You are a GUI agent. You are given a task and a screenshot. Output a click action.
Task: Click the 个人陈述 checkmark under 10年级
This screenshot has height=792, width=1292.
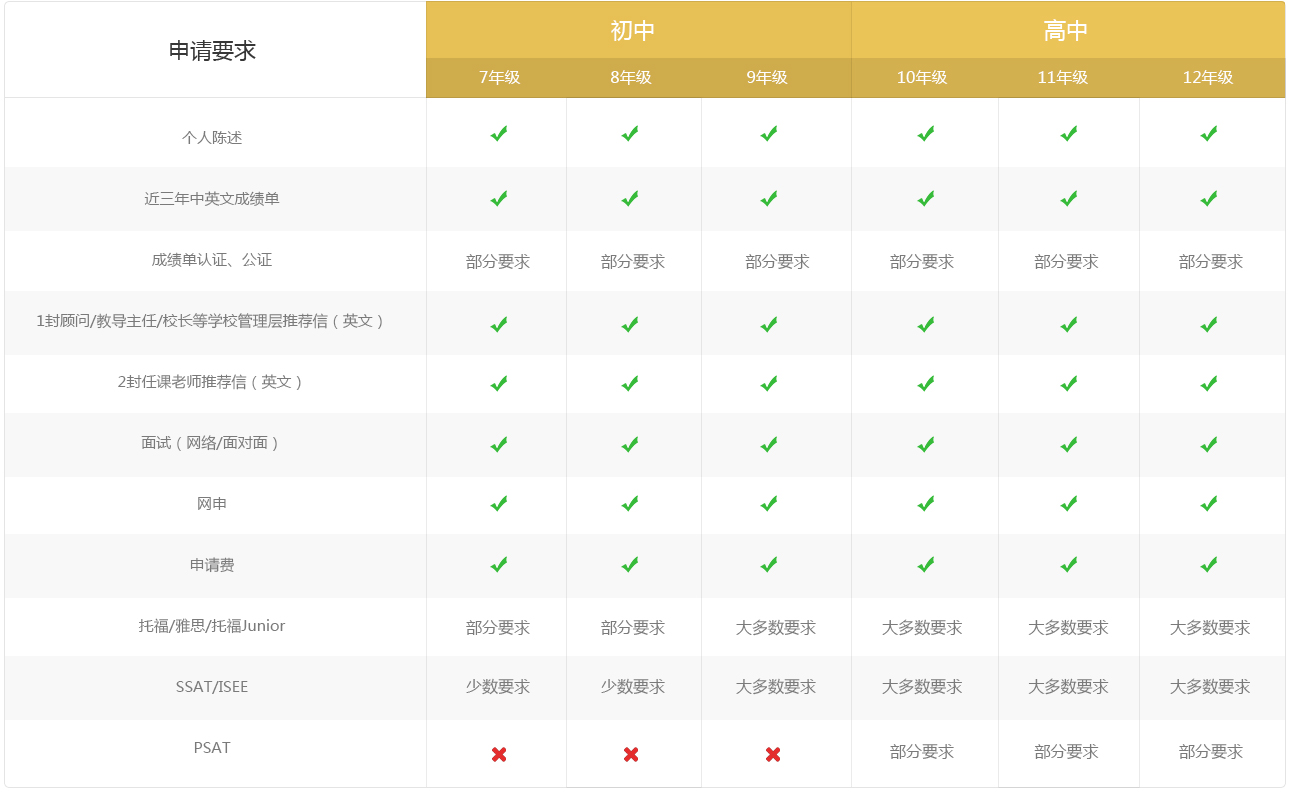click(x=926, y=133)
